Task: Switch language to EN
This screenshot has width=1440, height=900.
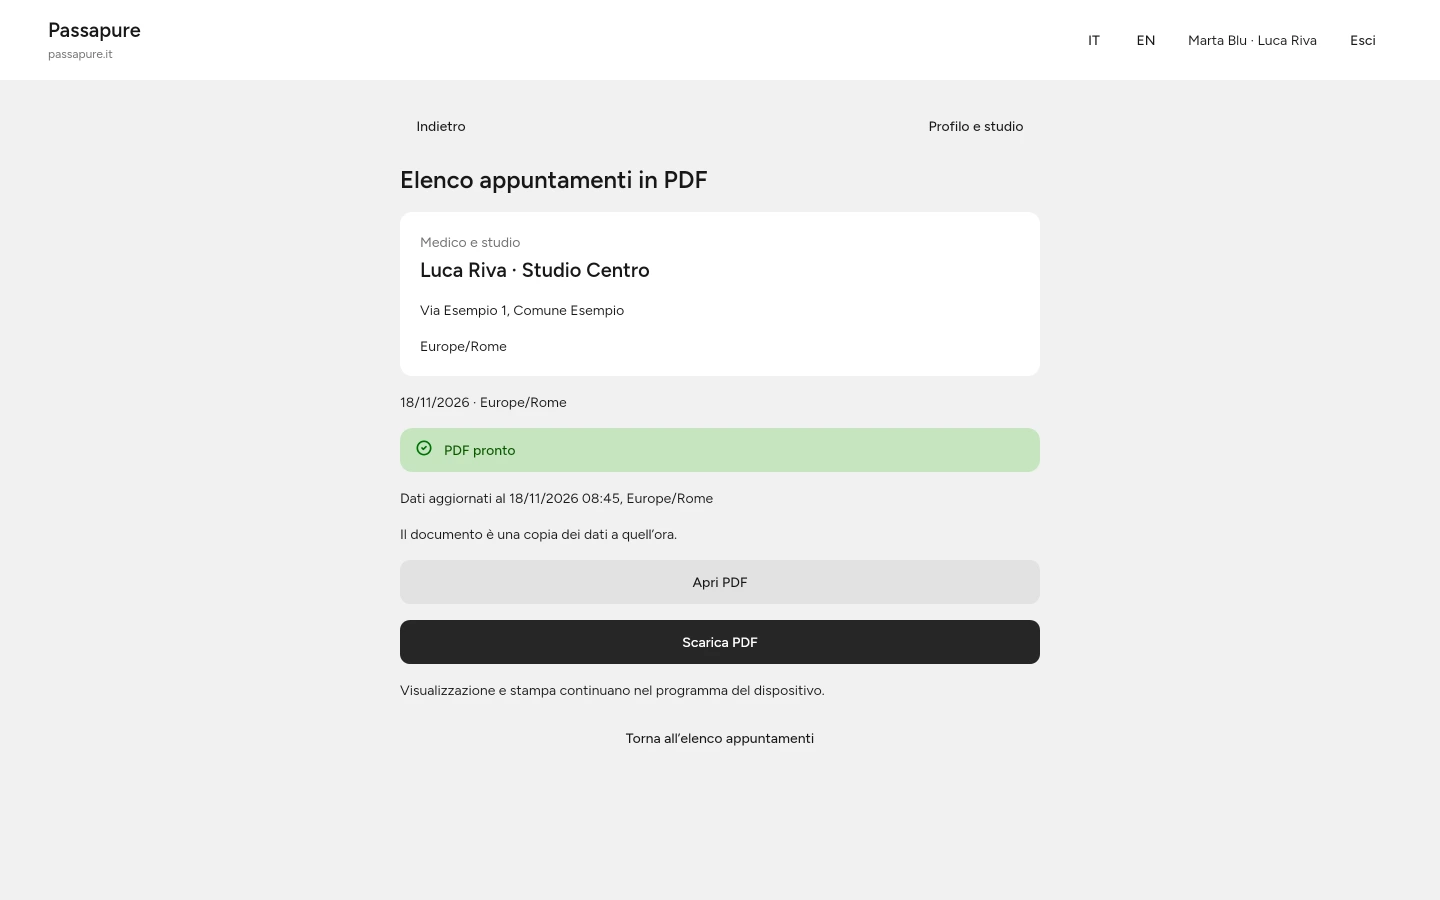Action: [x=1146, y=40]
